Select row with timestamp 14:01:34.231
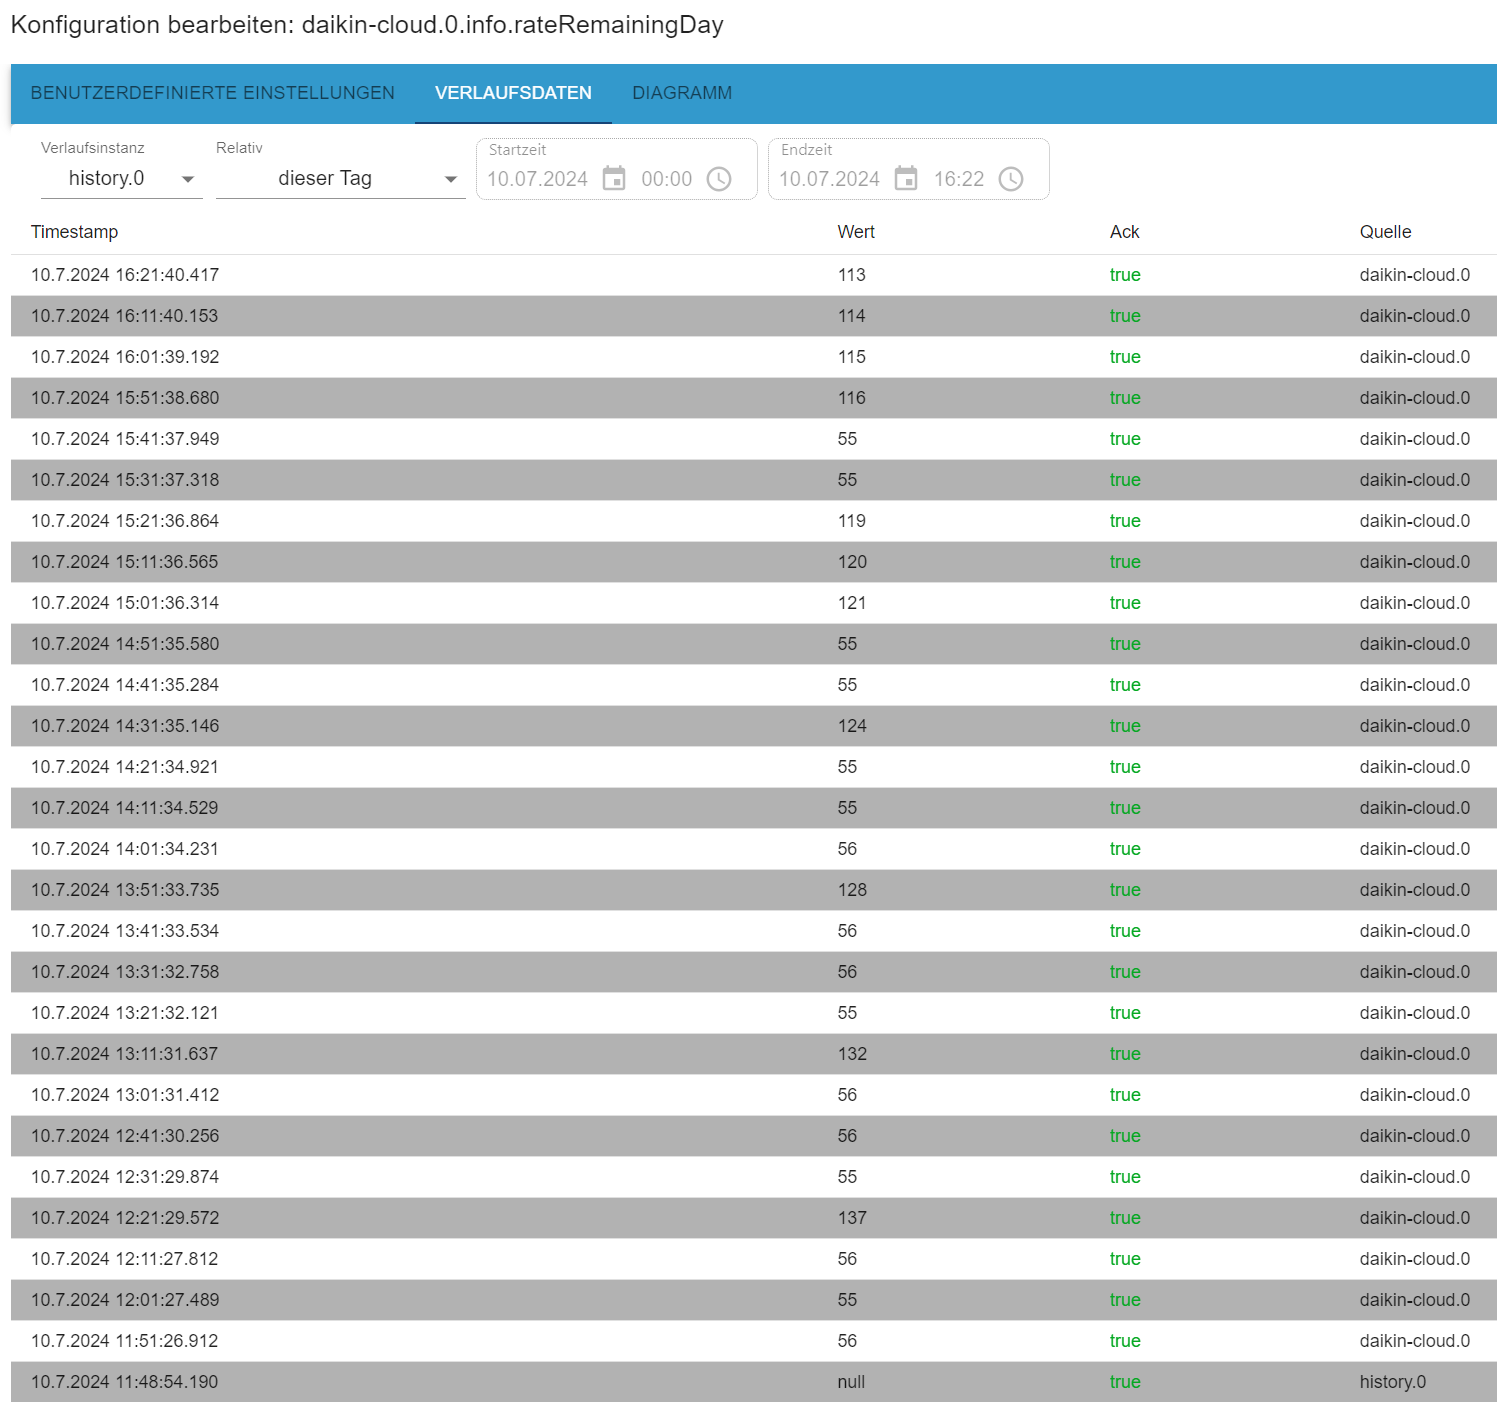This screenshot has height=1407, width=1497. 754,849
